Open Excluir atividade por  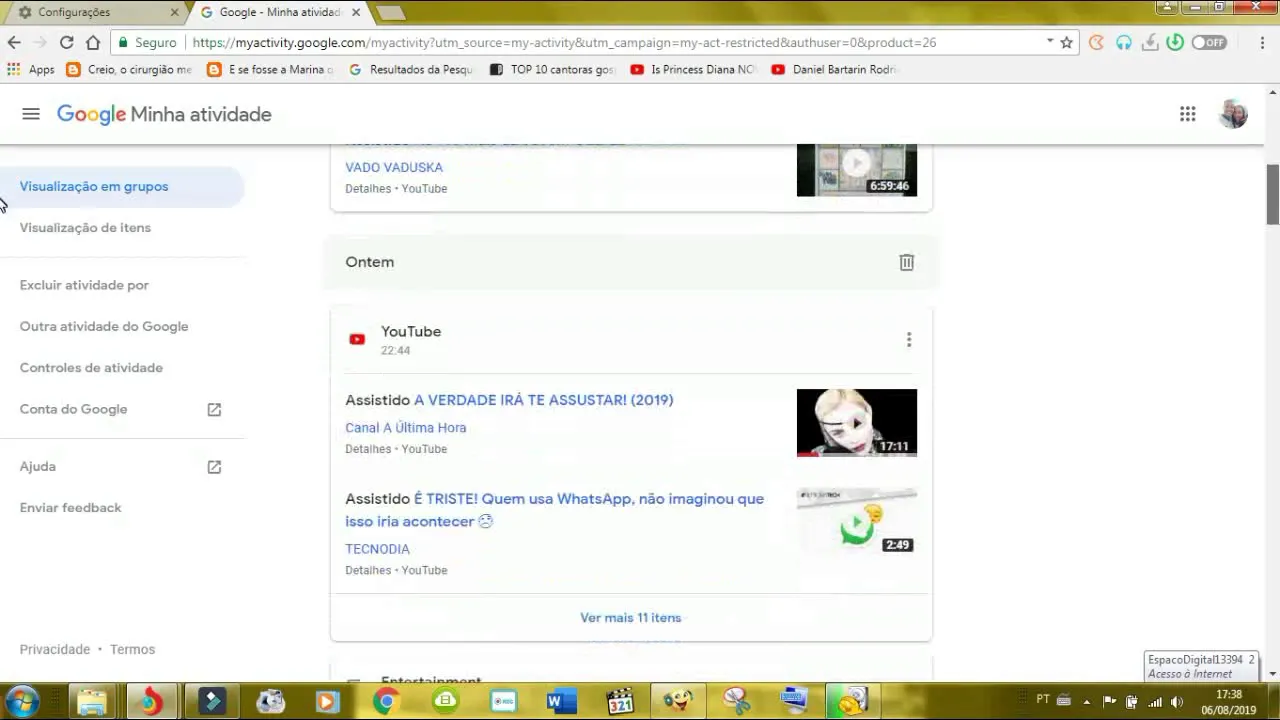point(84,285)
